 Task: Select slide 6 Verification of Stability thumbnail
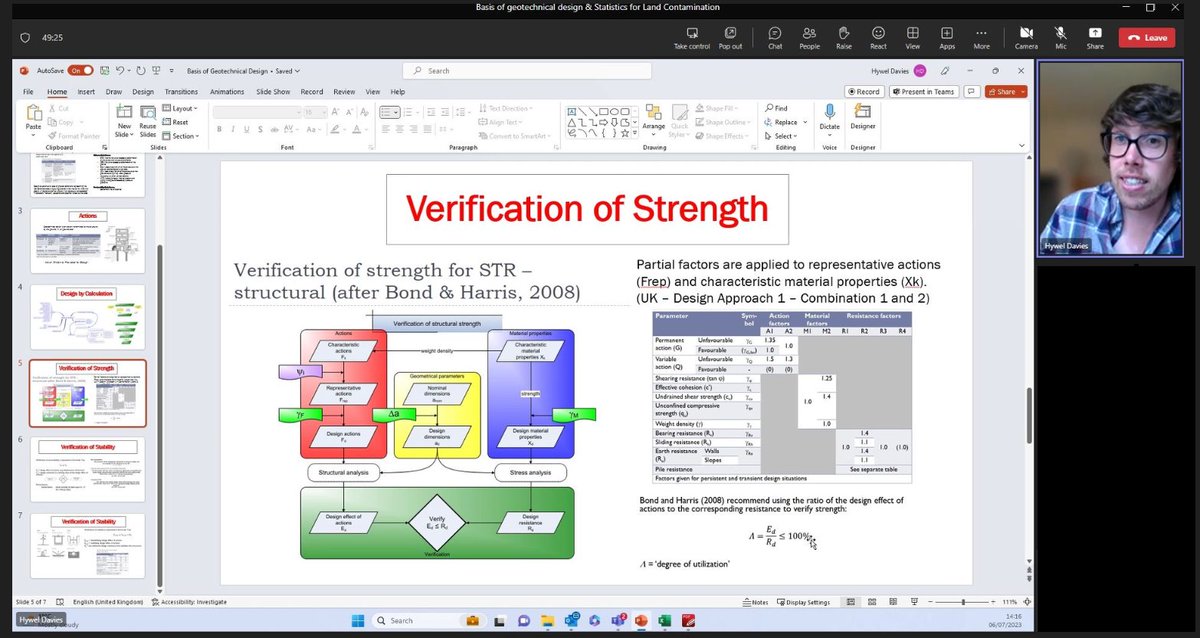[87, 469]
